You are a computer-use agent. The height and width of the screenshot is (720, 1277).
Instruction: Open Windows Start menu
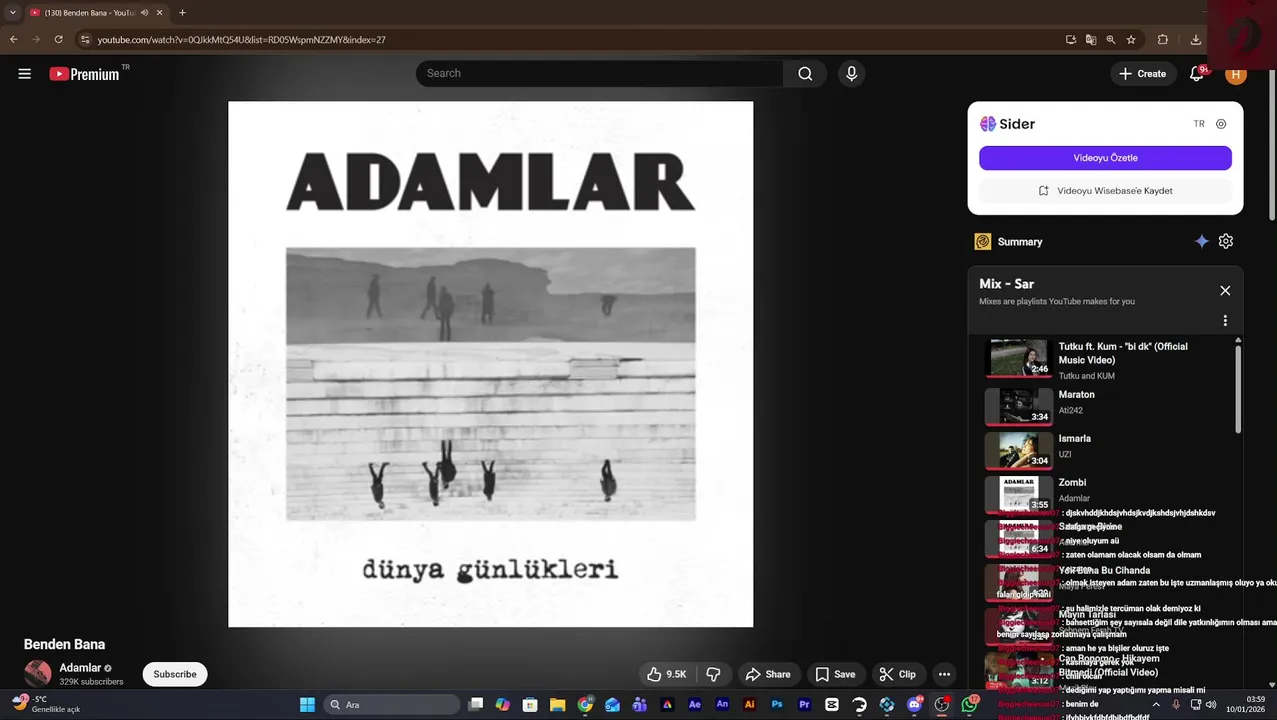307,704
